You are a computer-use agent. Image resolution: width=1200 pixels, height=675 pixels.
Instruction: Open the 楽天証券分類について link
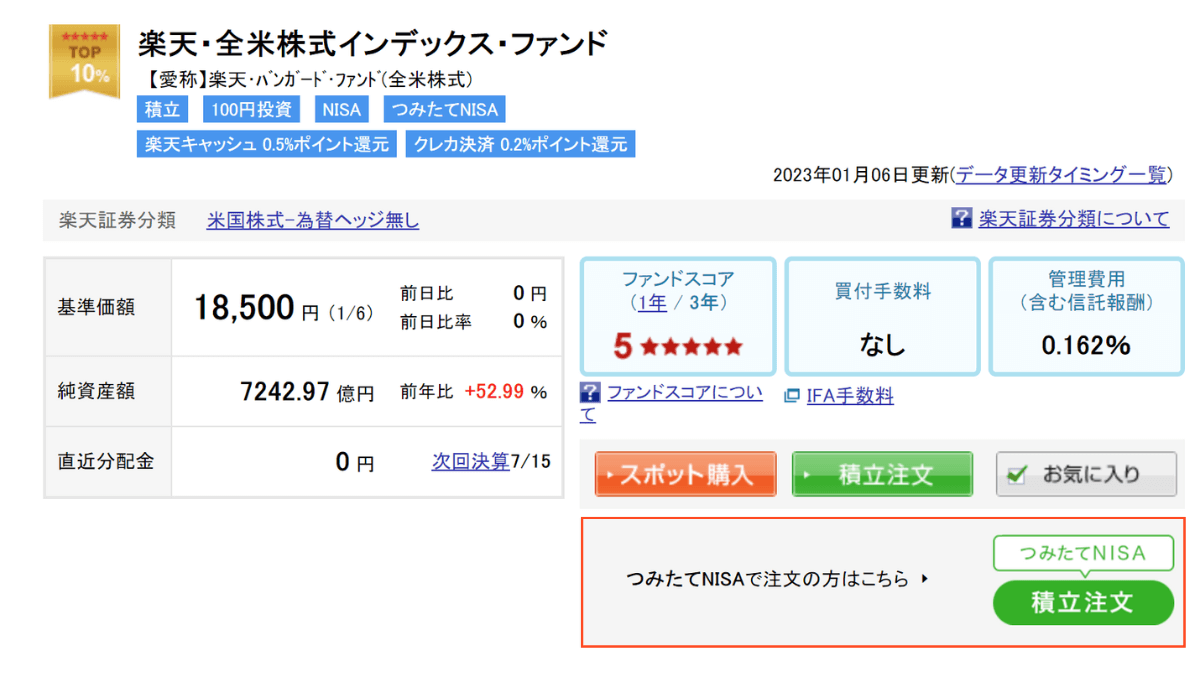tap(1074, 219)
